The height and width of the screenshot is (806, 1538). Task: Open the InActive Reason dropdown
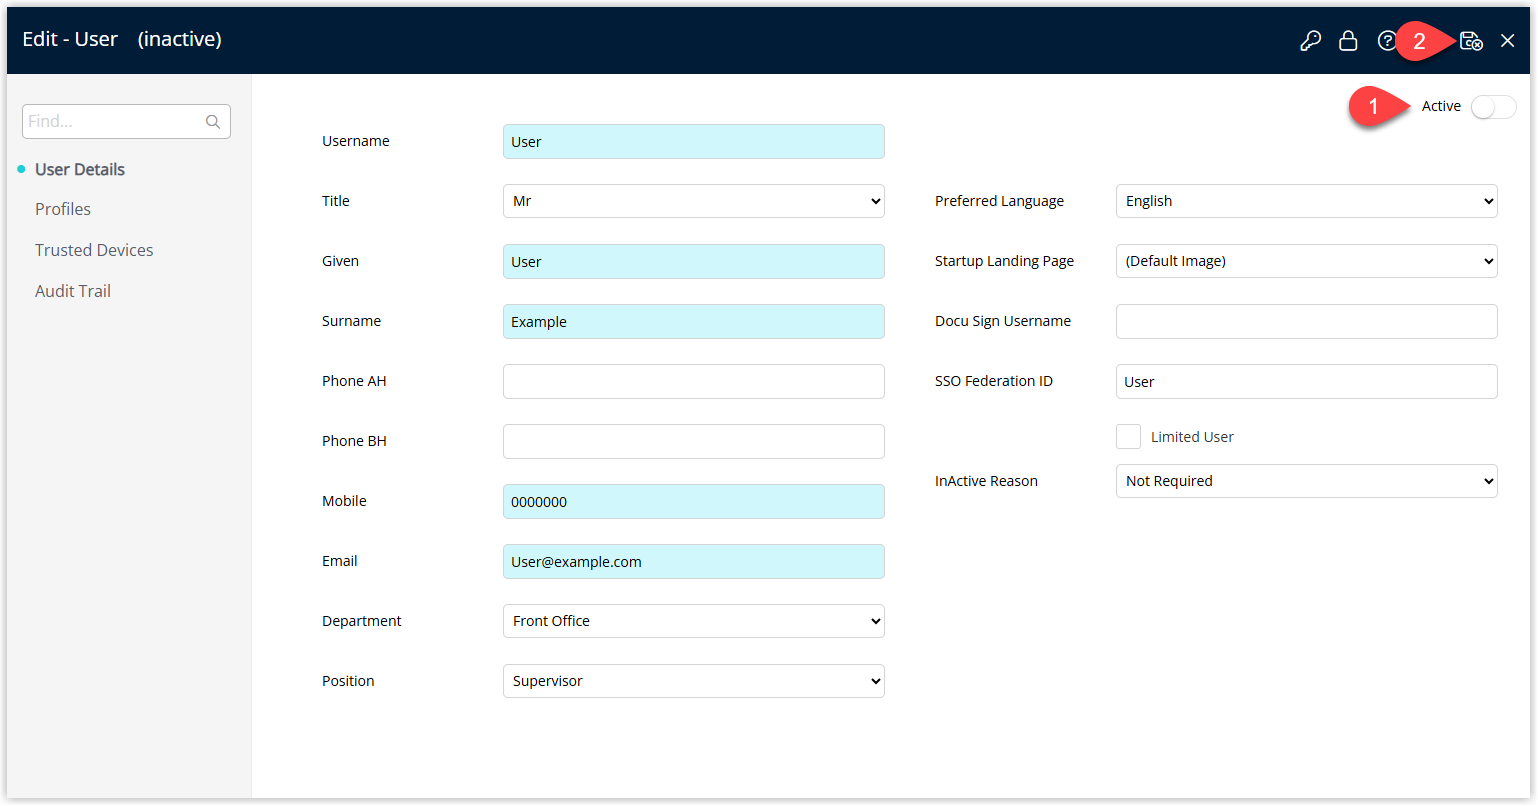pos(1306,481)
